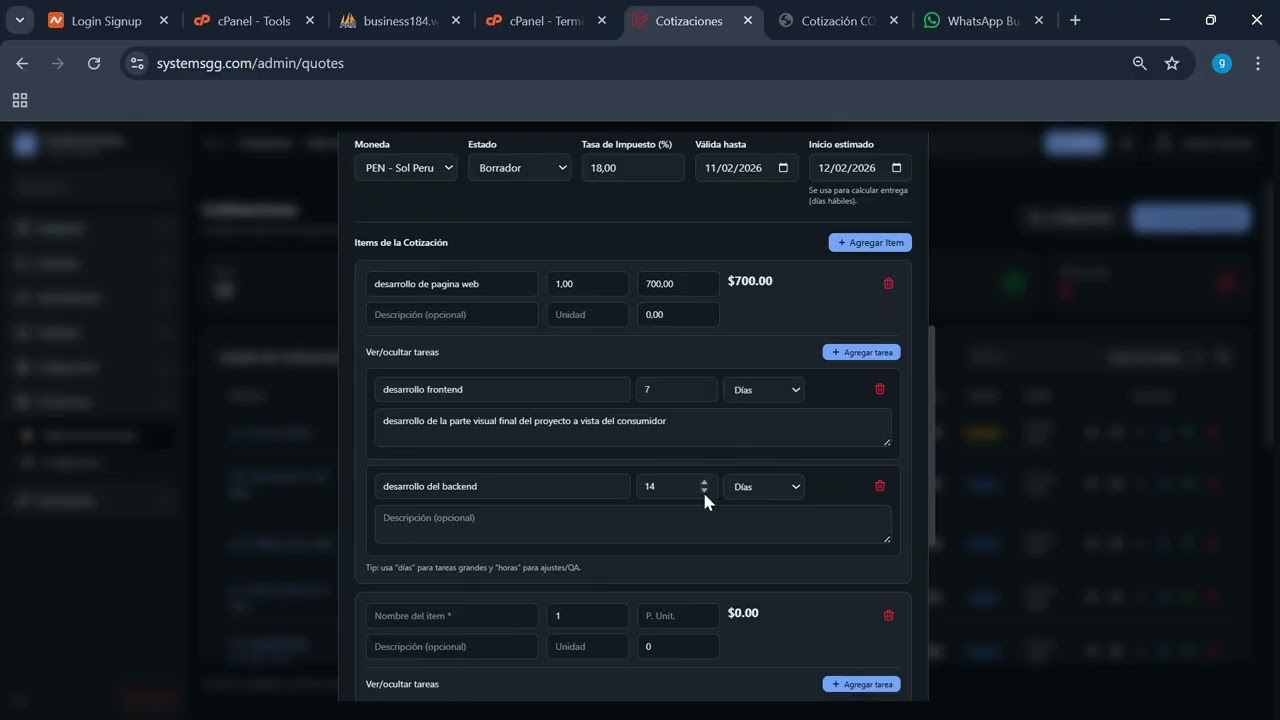Click the modal vertical scrollbar

[x=933, y=436]
